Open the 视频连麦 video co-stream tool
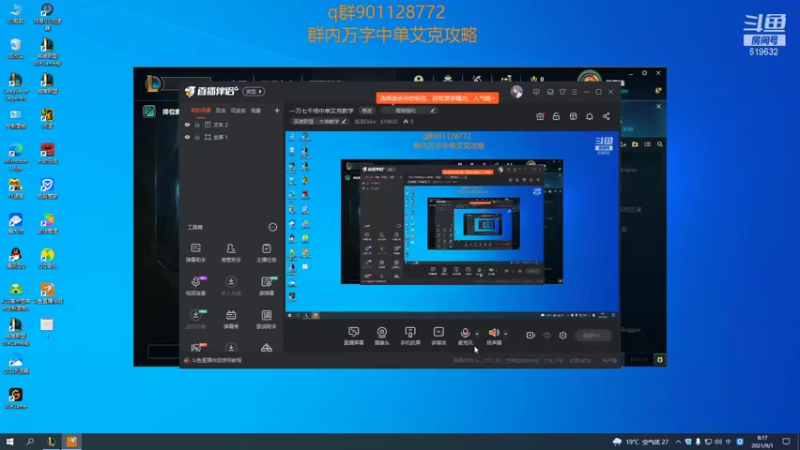This screenshot has width=800, height=450. [195, 286]
